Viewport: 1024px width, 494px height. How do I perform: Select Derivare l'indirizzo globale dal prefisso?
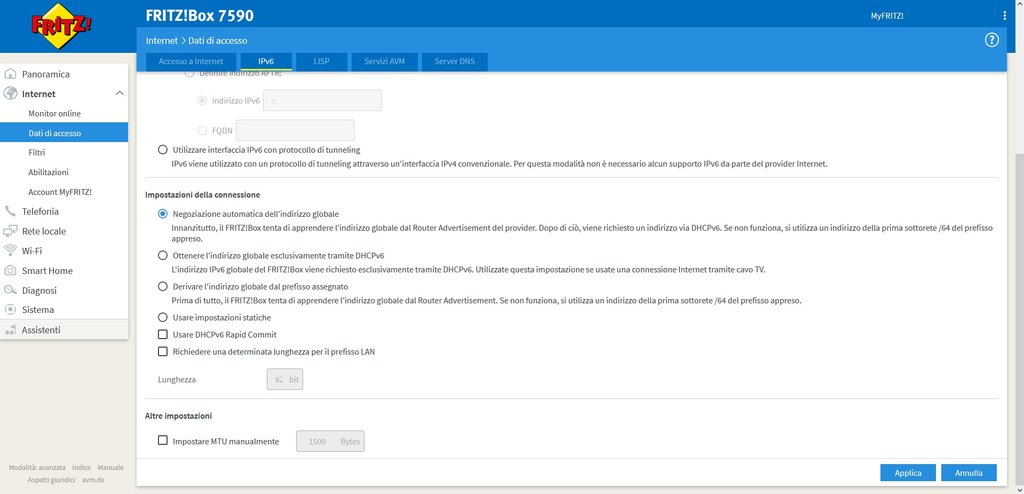[163, 286]
